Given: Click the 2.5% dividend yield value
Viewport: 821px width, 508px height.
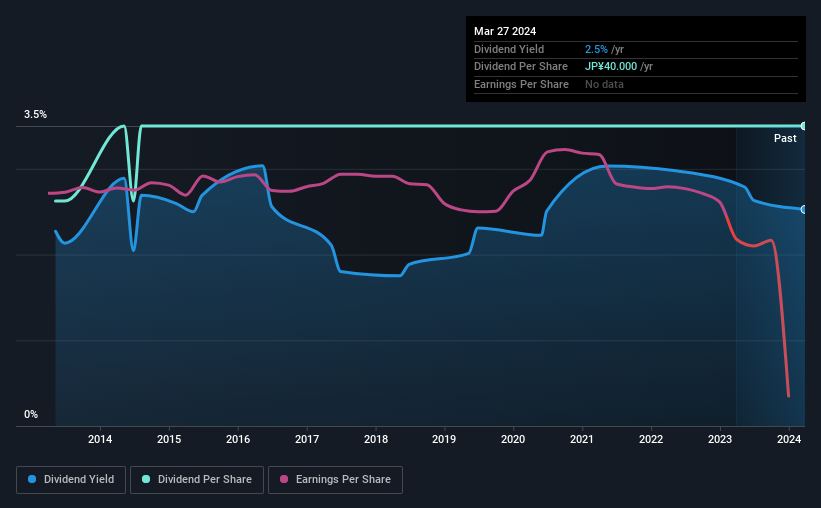Looking at the screenshot, I should point(596,49).
